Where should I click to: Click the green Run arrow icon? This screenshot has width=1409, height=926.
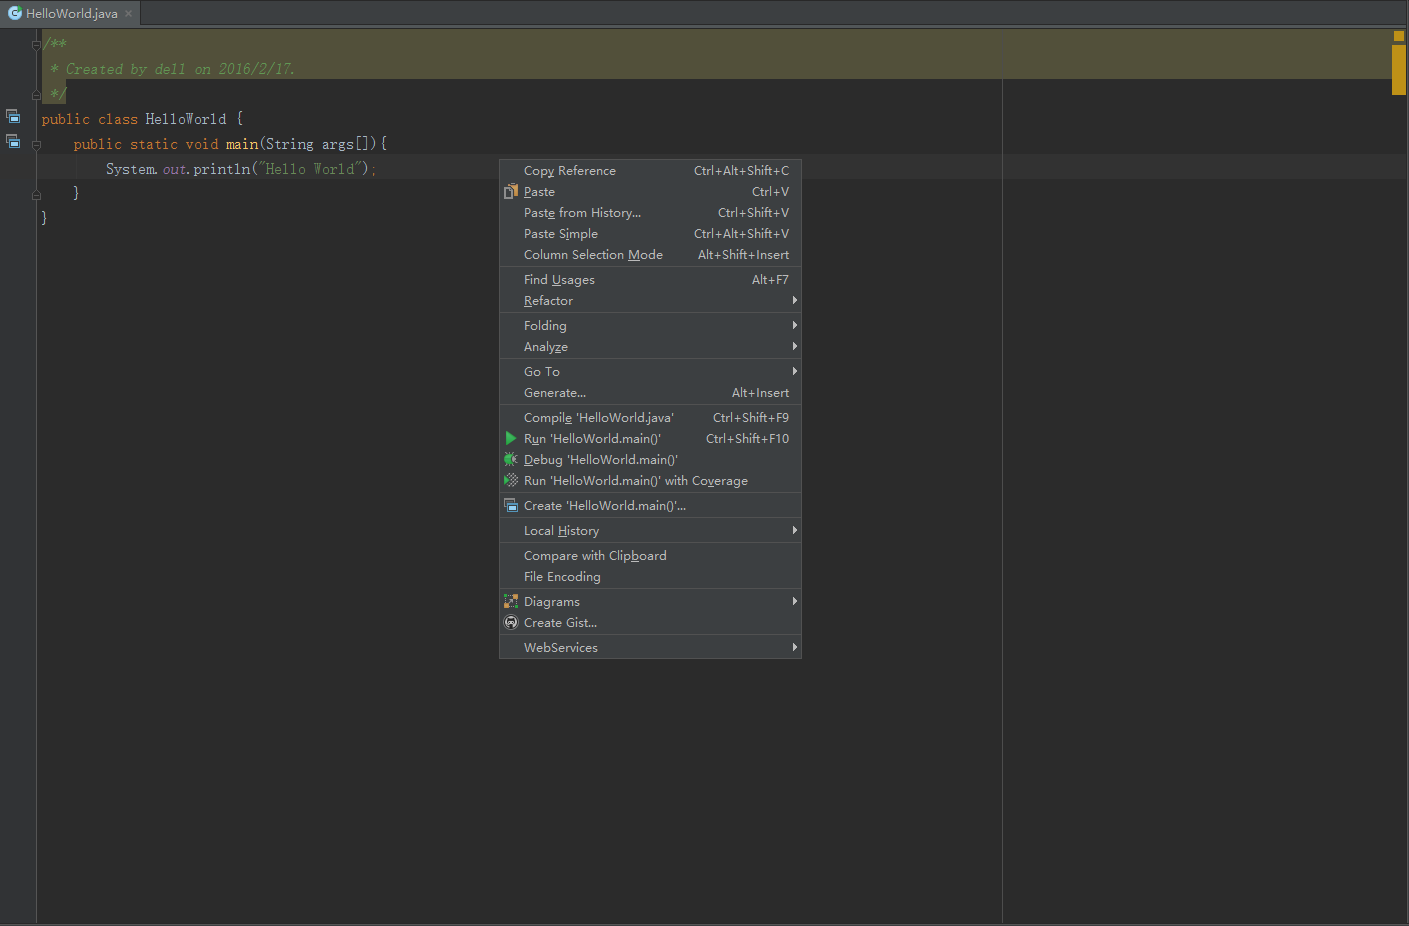511,438
